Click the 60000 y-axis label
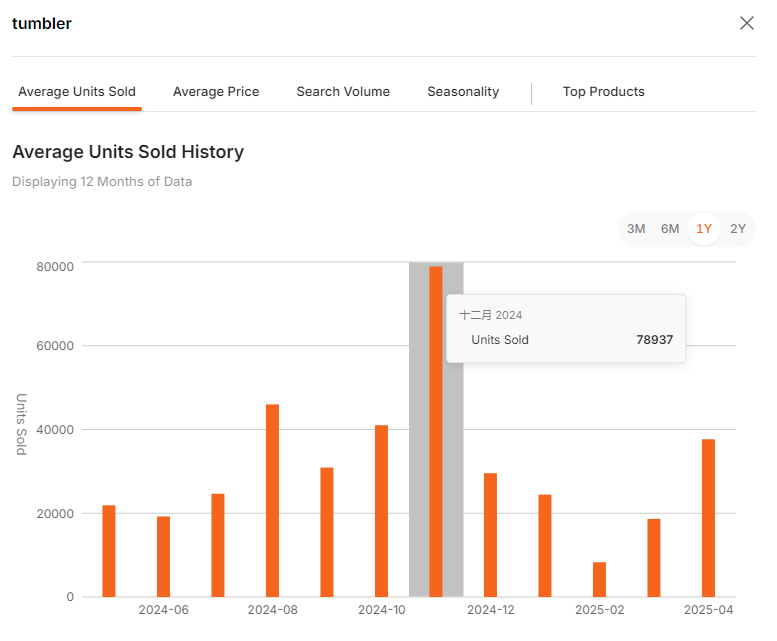The height and width of the screenshot is (641, 777). pos(55,346)
